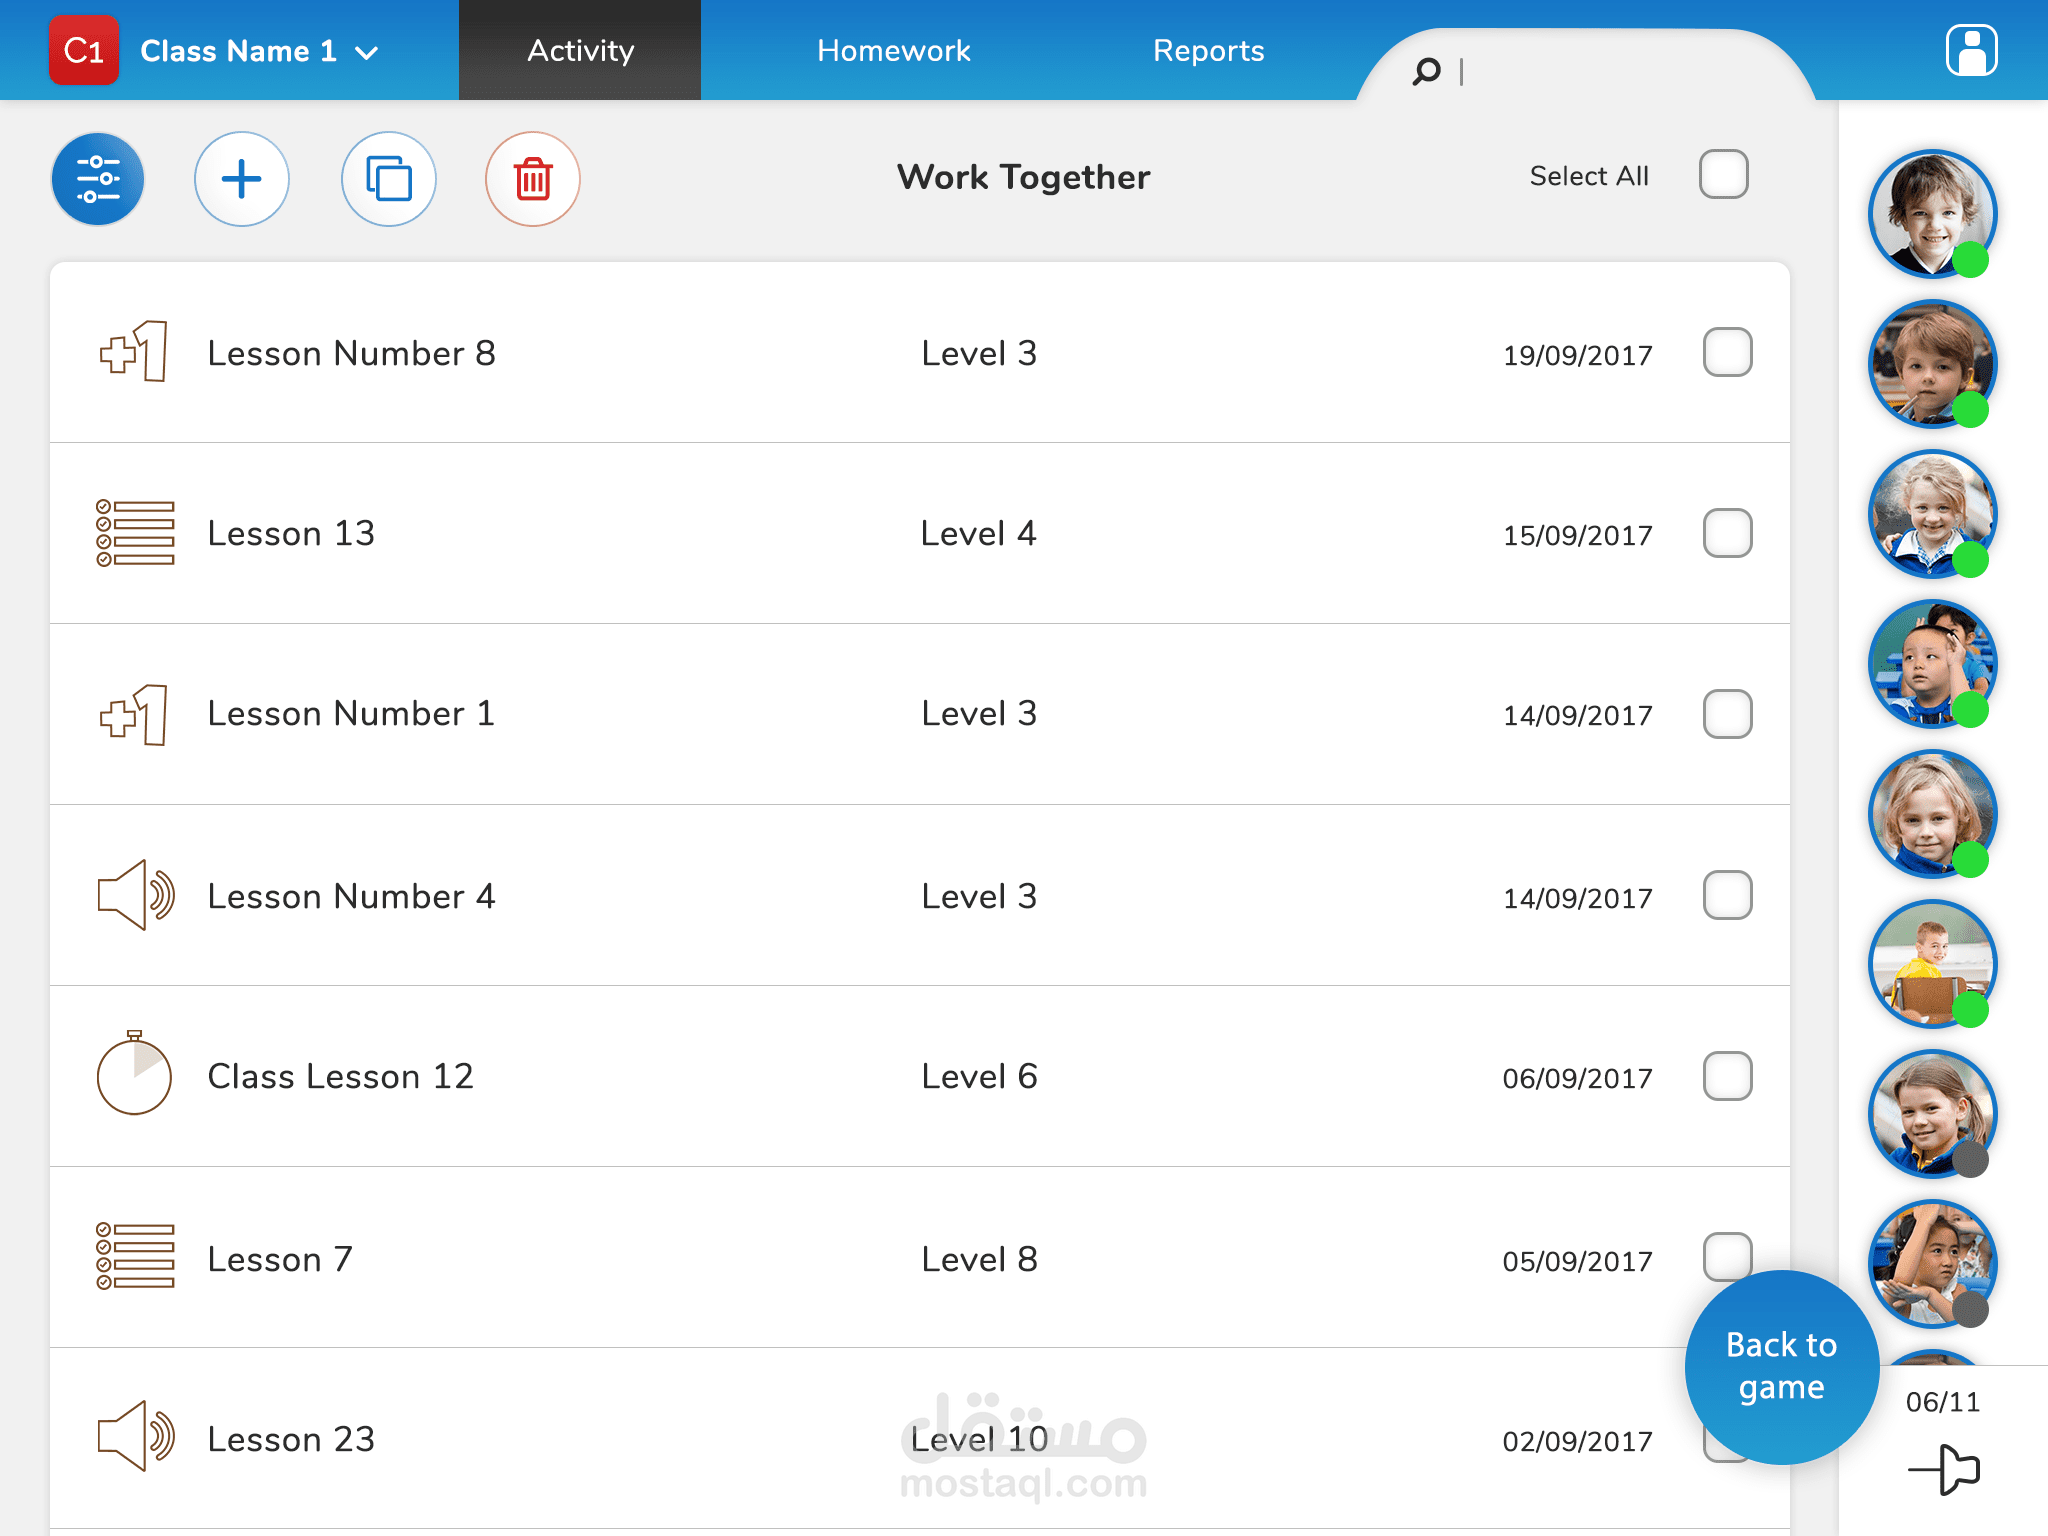2048x1536 pixels.
Task: Click the stopwatch icon for Class Lesson 12
Action: (x=134, y=1075)
